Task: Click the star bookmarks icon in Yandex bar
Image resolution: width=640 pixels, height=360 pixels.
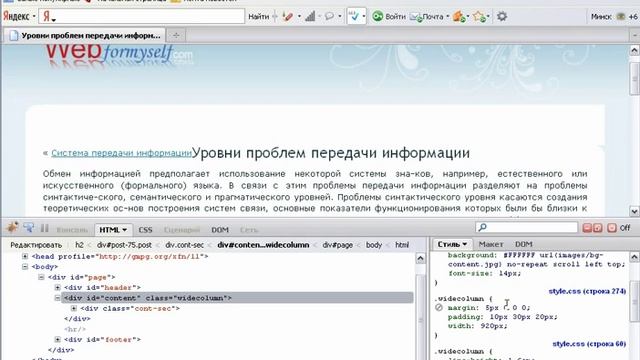Action: [x=479, y=17]
